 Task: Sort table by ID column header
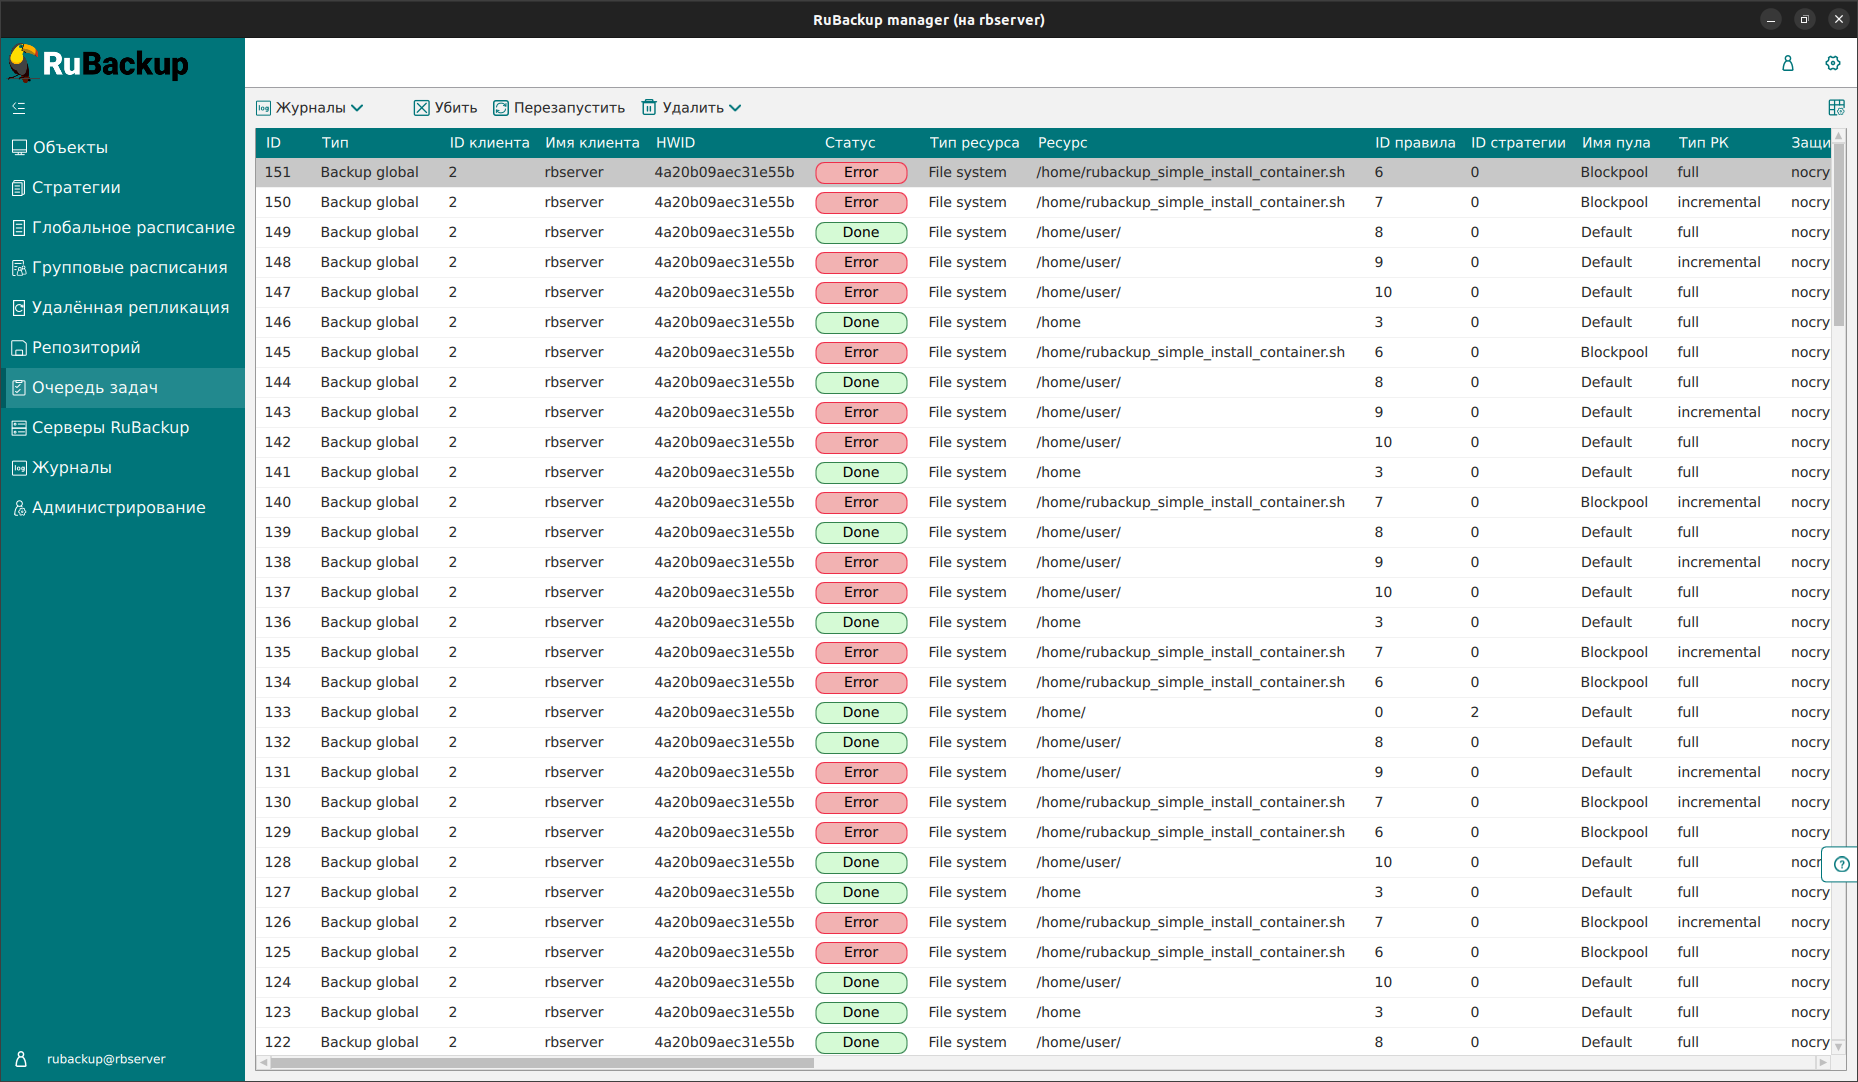274,143
